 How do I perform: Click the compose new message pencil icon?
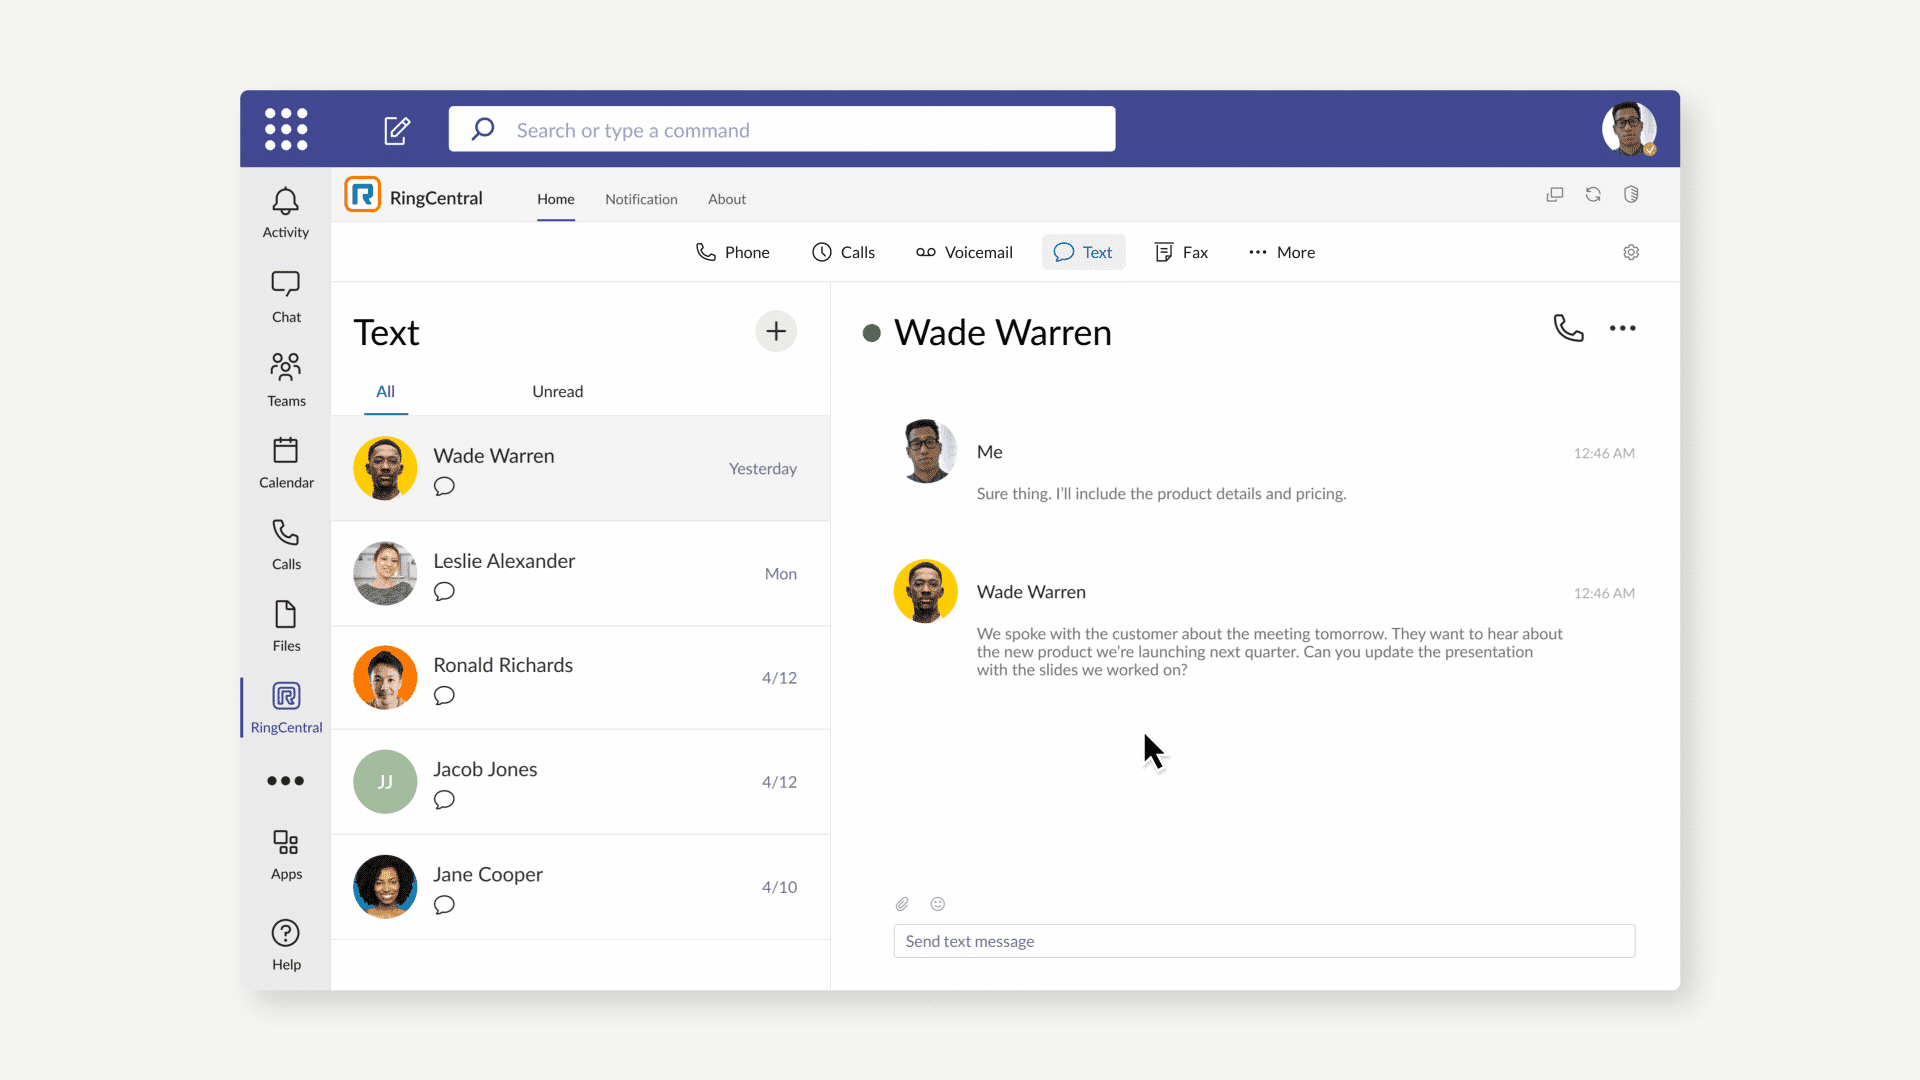tap(397, 130)
